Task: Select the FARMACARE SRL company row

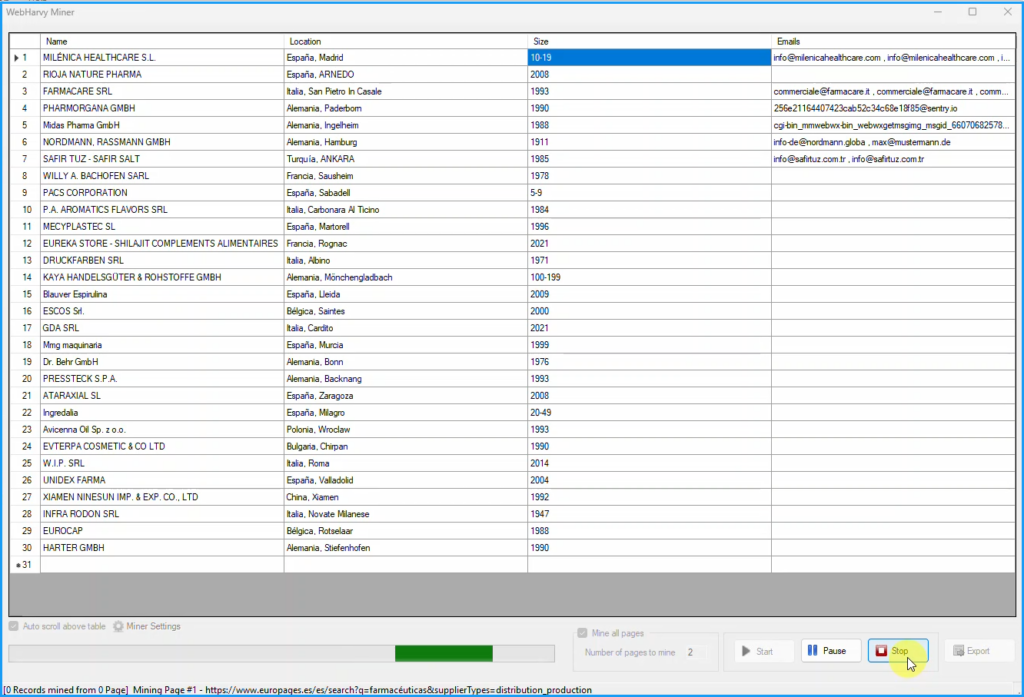Action: 150,91
